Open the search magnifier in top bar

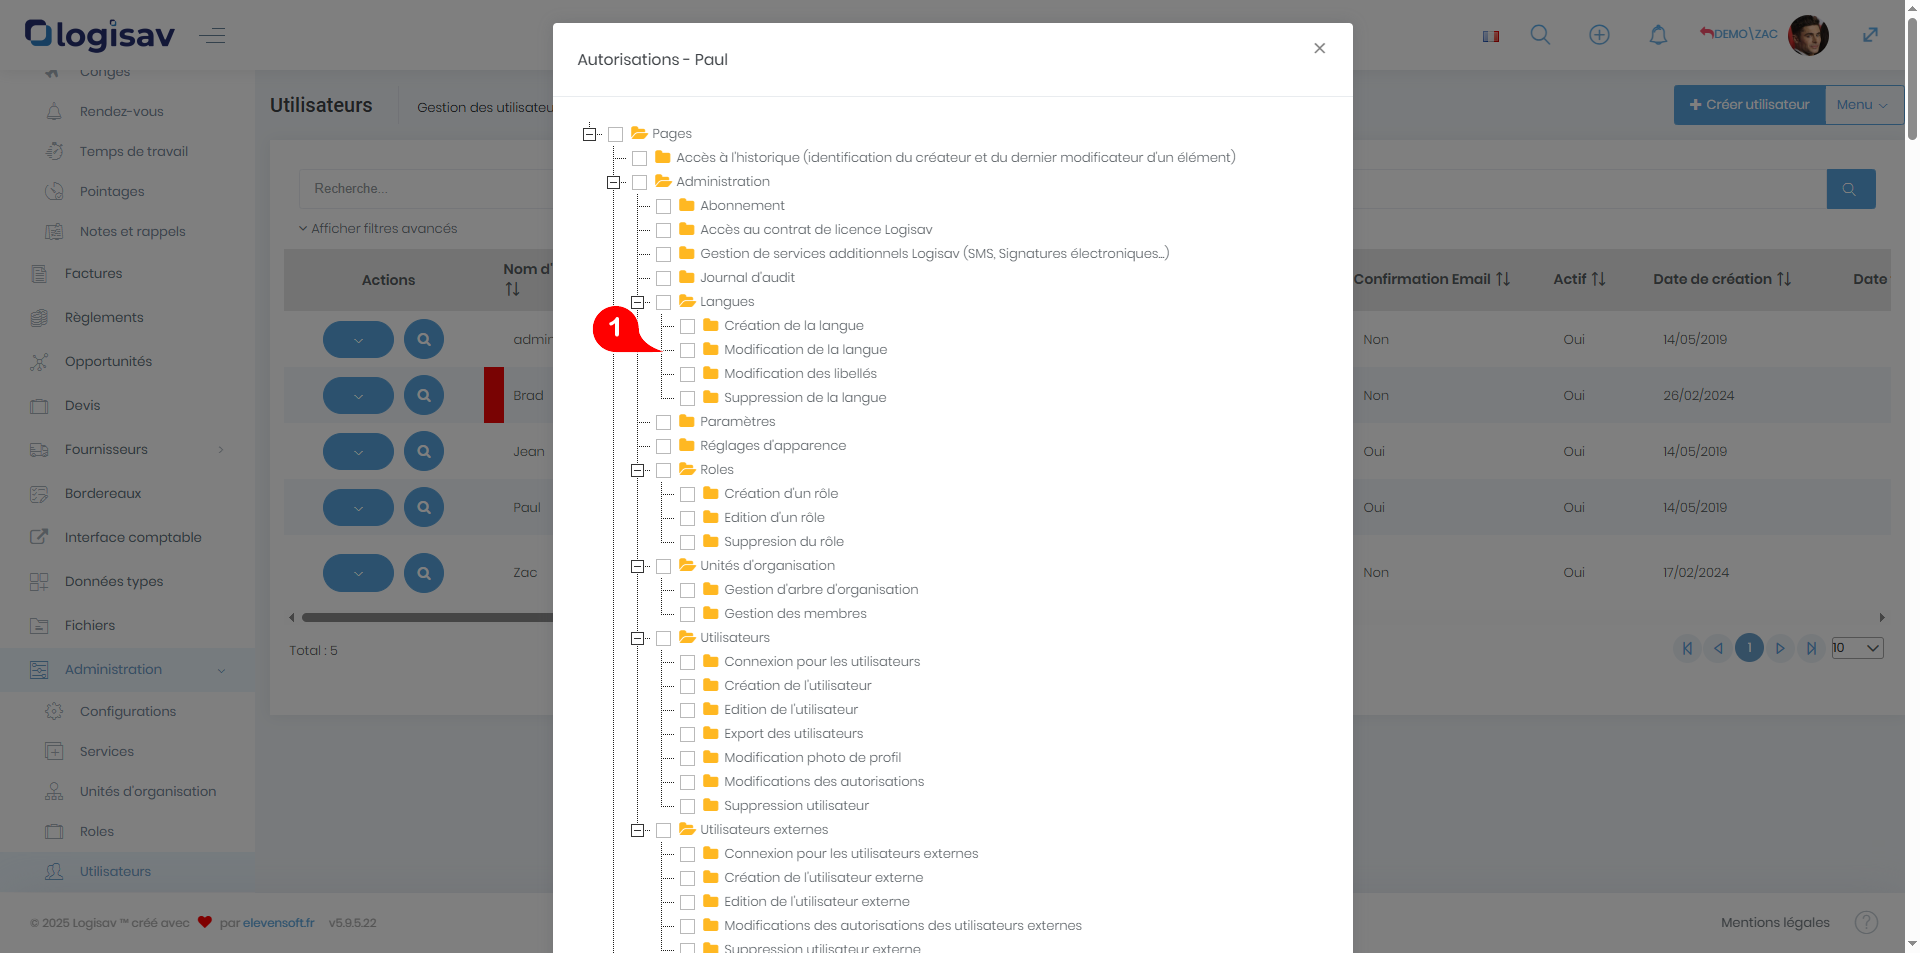(x=1540, y=35)
